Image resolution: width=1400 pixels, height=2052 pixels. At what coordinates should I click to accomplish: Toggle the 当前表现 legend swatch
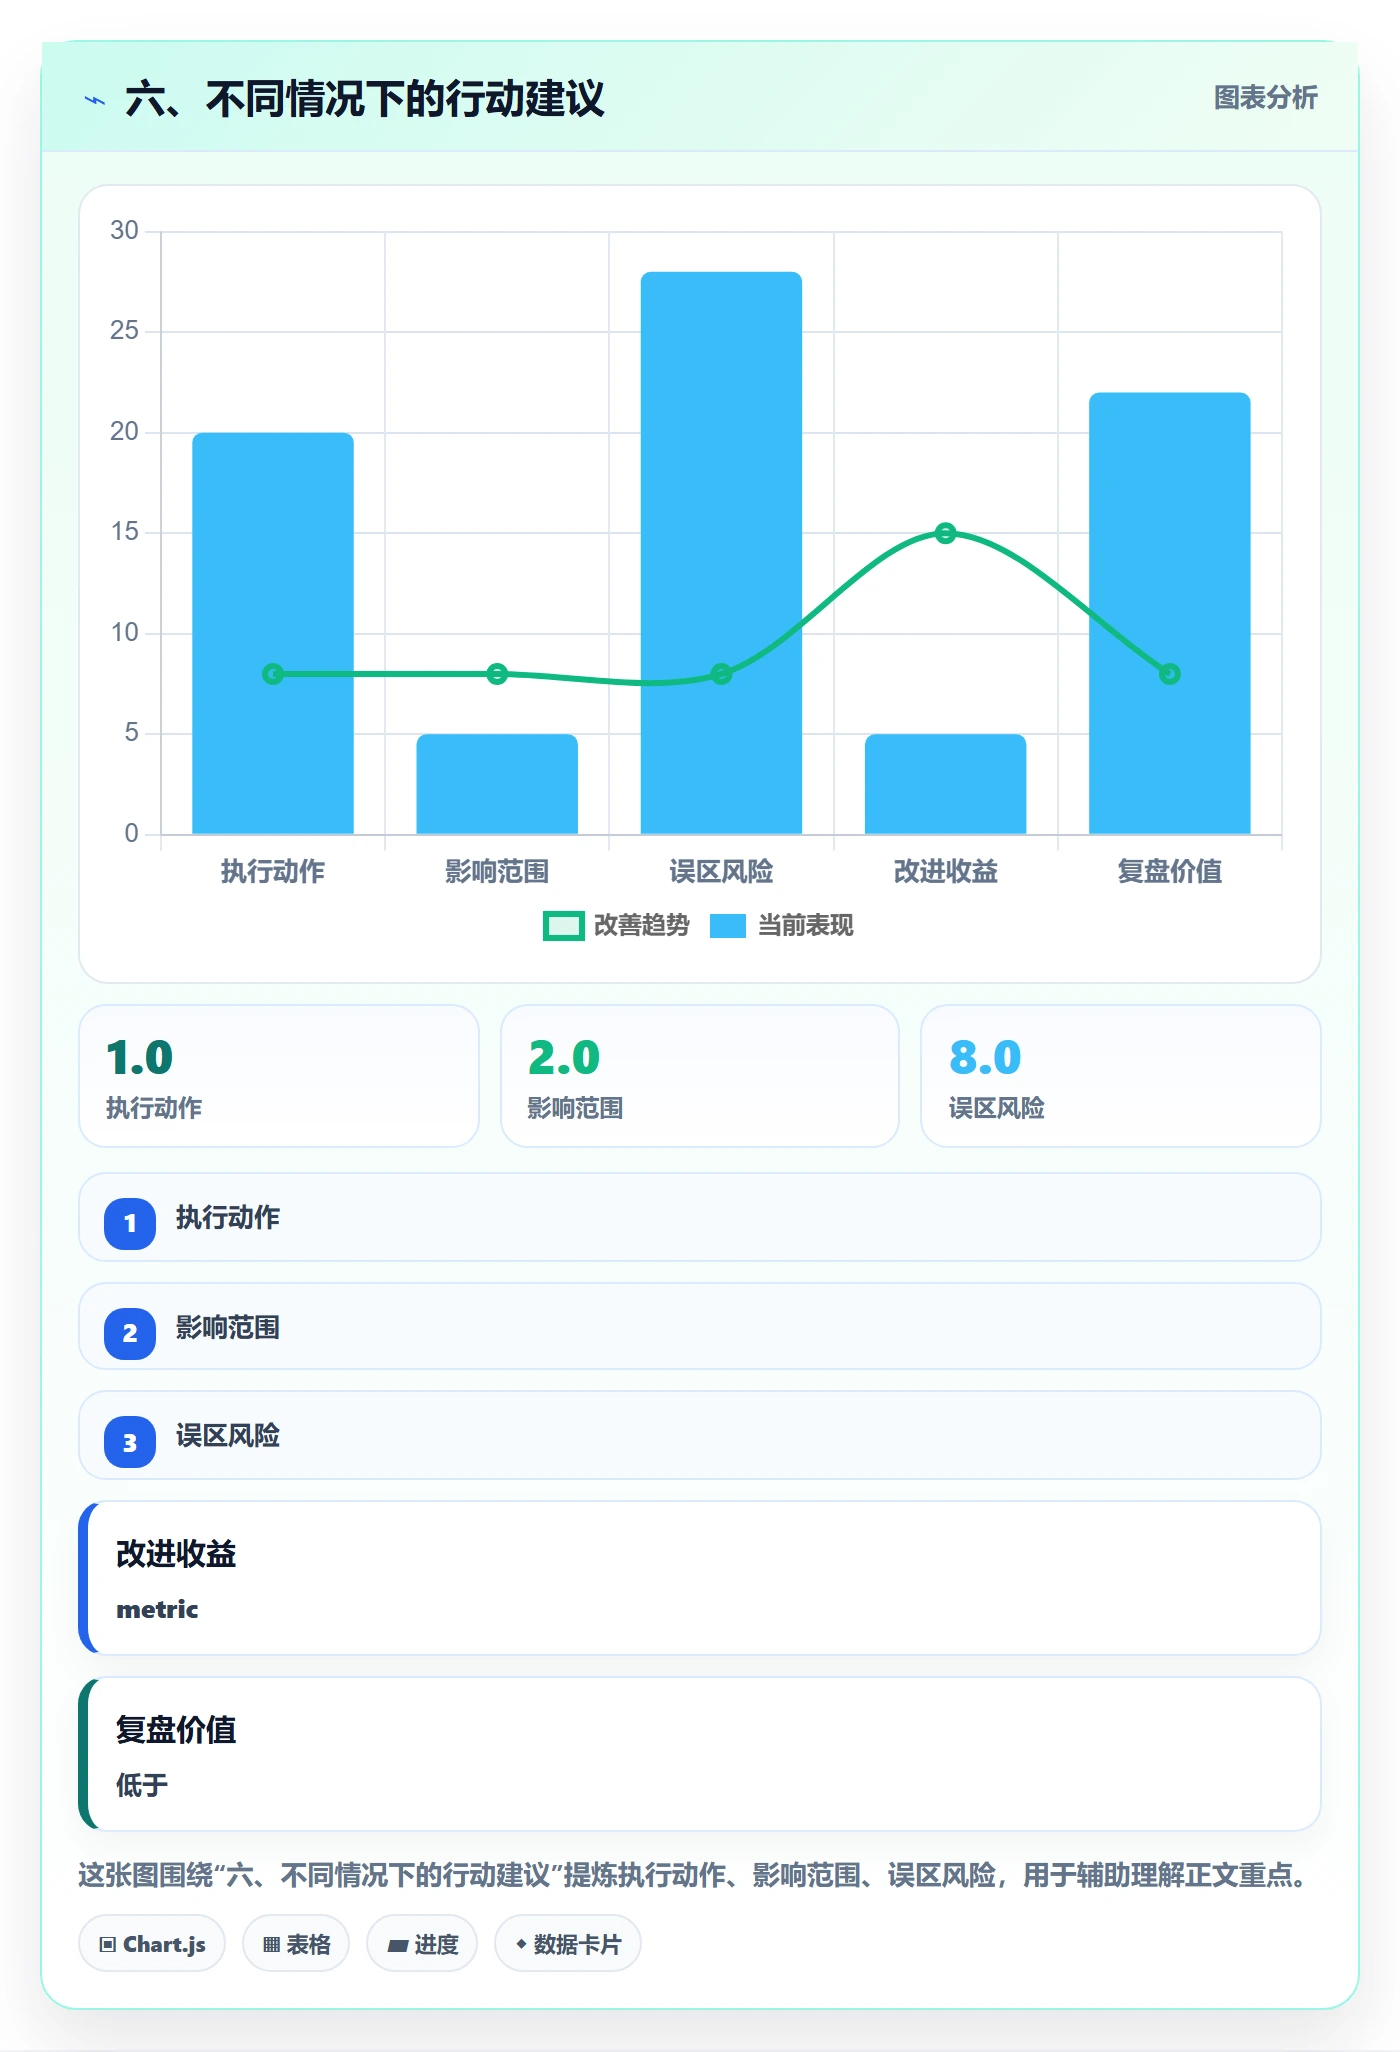(x=728, y=926)
